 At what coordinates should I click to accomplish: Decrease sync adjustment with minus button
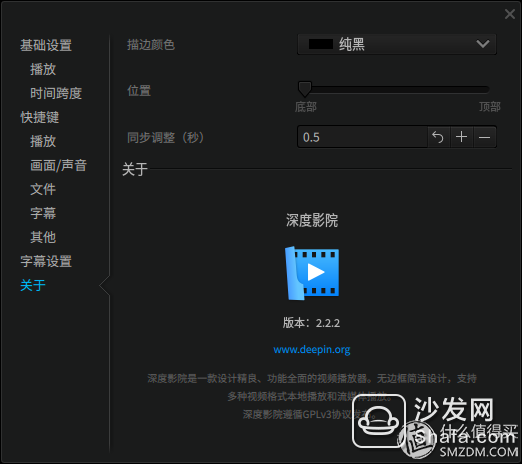click(x=485, y=137)
